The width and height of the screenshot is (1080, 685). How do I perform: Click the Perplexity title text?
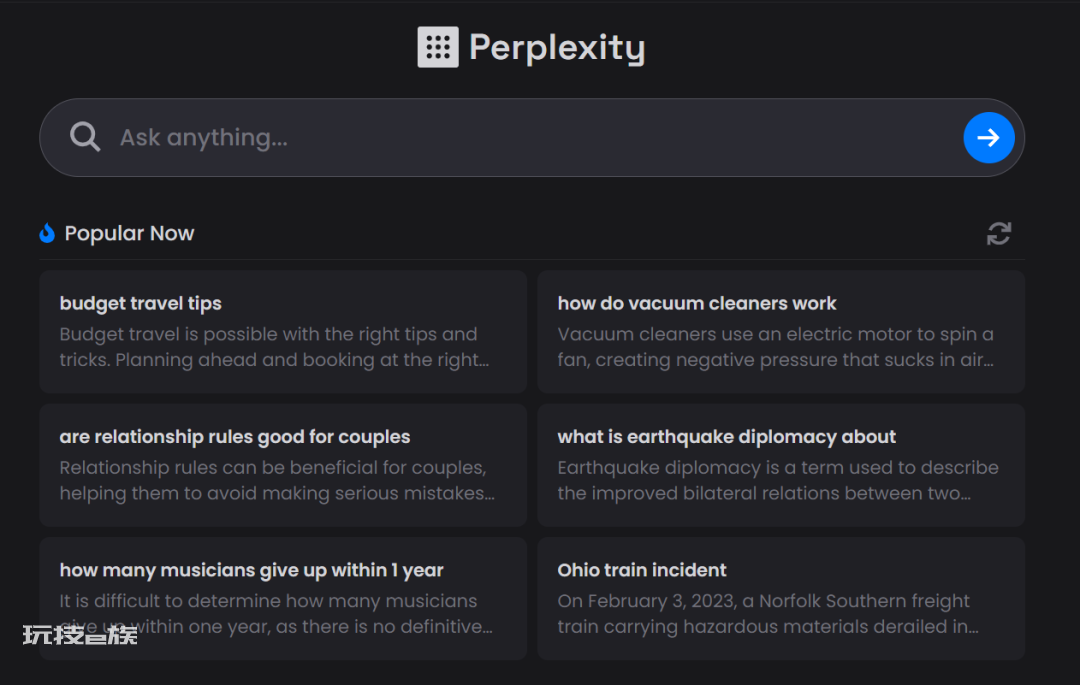[x=557, y=48]
